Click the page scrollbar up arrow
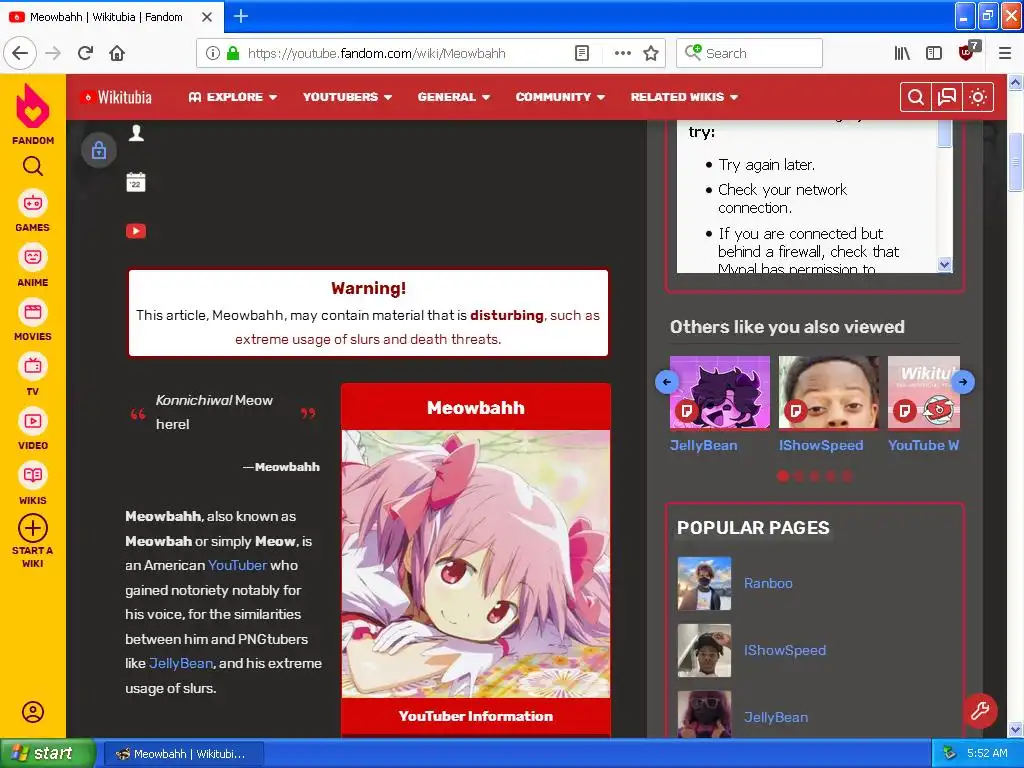The width and height of the screenshot is (1024, 768). tap(1015, 82)
